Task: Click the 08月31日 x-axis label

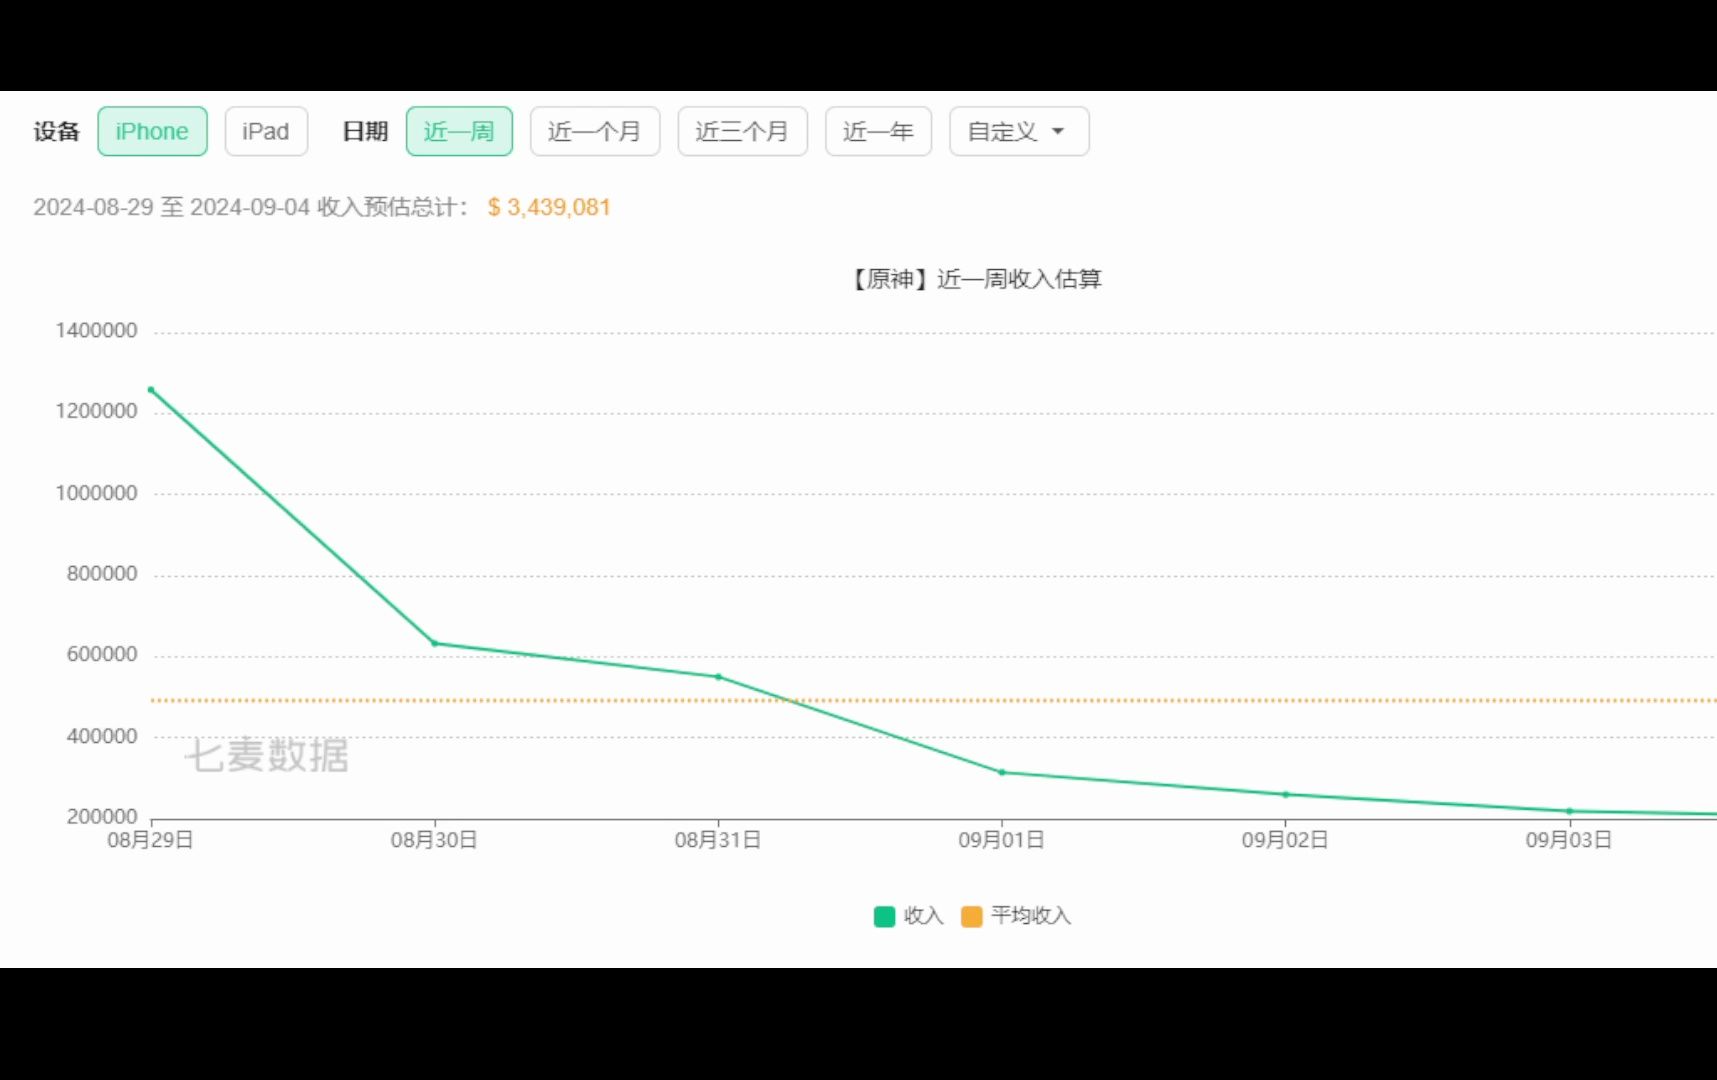Action: tap(718, 840)
